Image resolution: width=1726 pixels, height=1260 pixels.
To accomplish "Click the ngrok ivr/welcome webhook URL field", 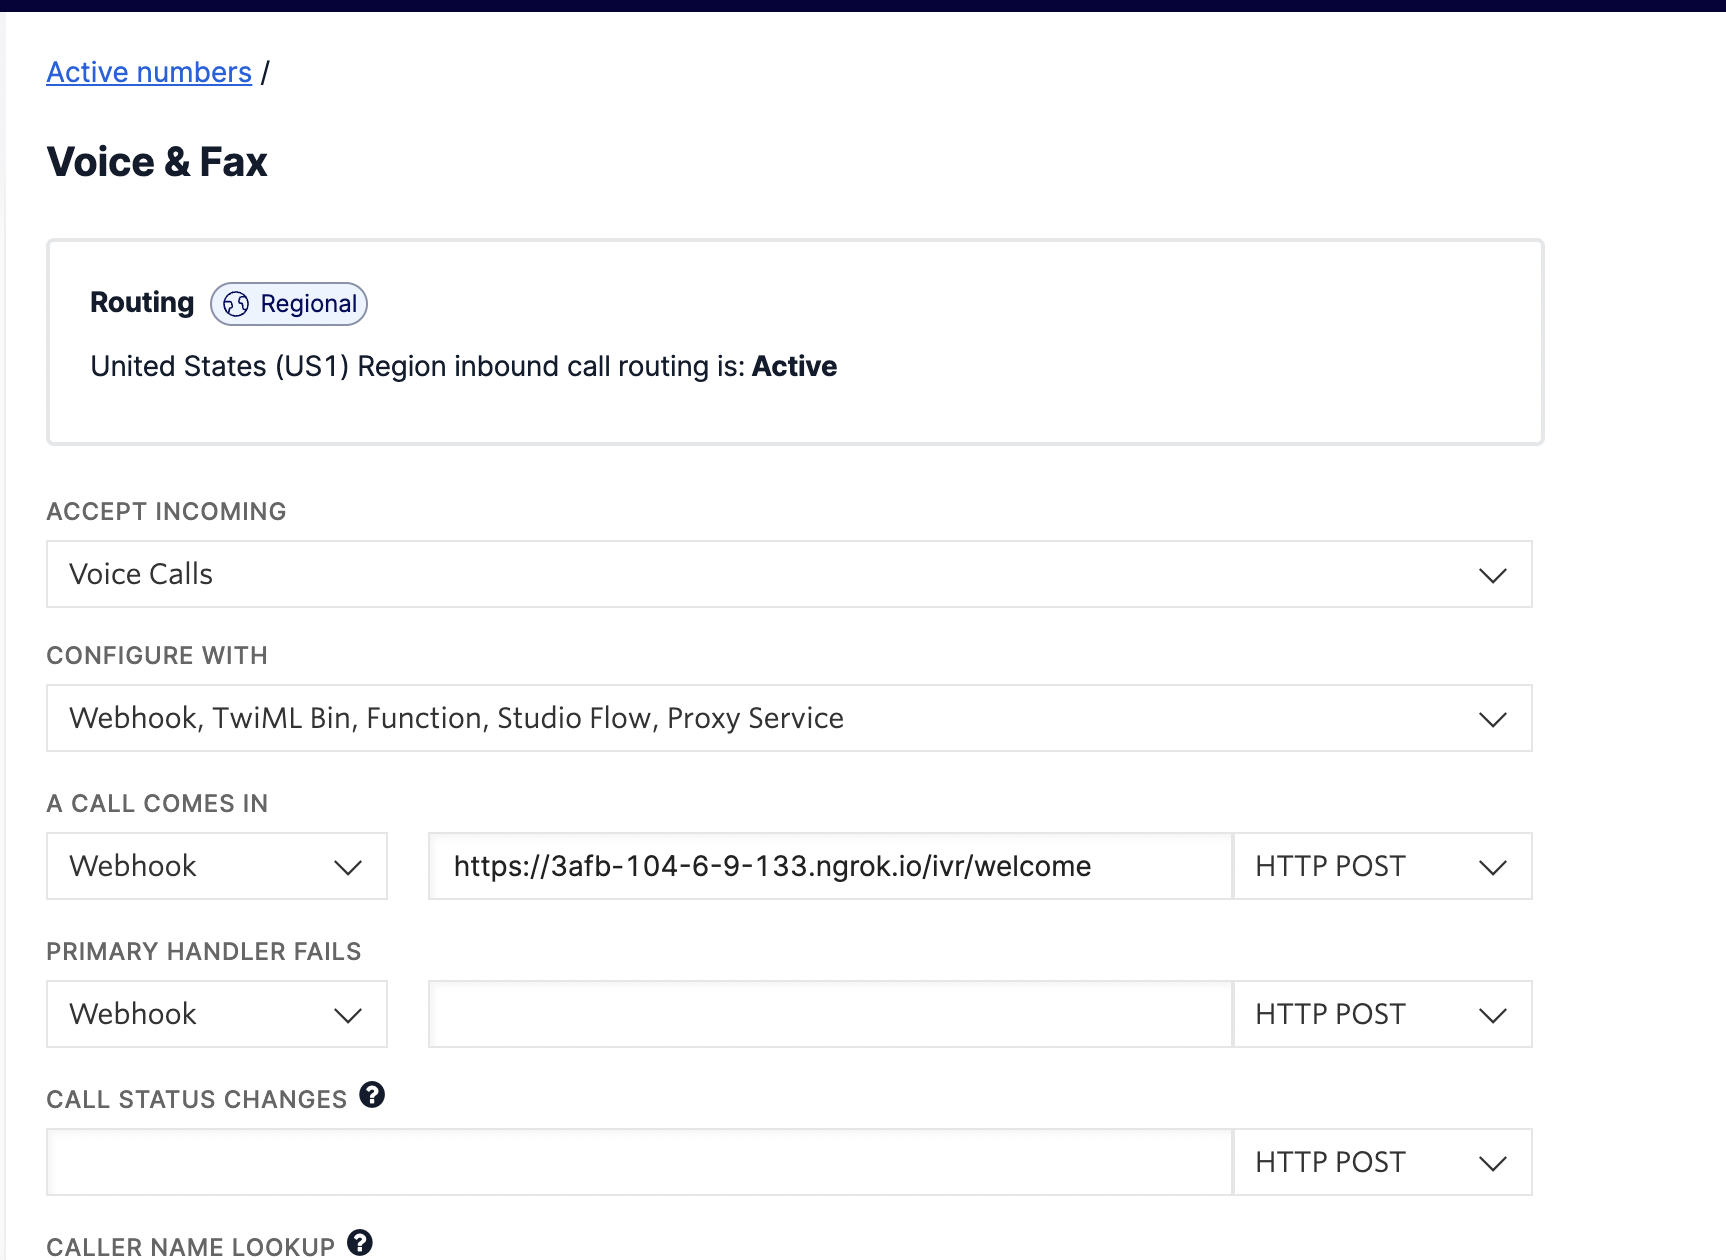I will coord(829,866).
